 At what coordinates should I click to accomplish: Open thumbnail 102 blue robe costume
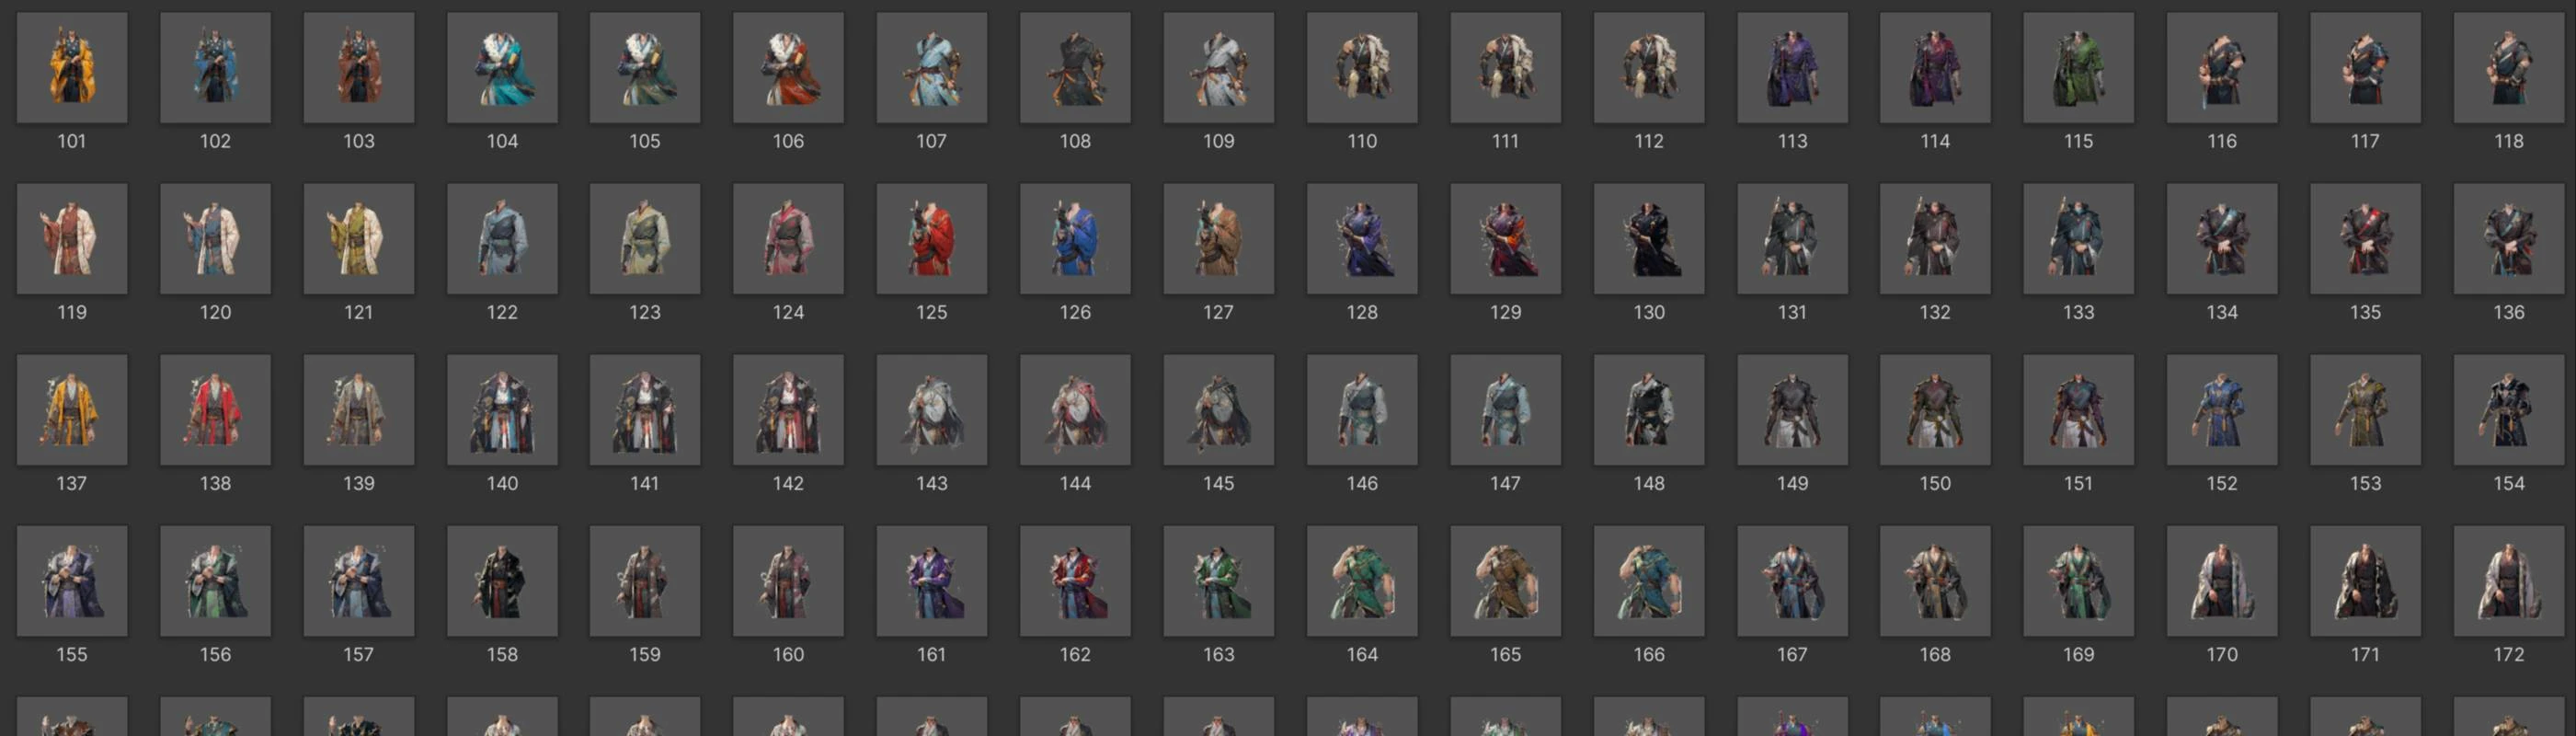(x=215, y=68)
